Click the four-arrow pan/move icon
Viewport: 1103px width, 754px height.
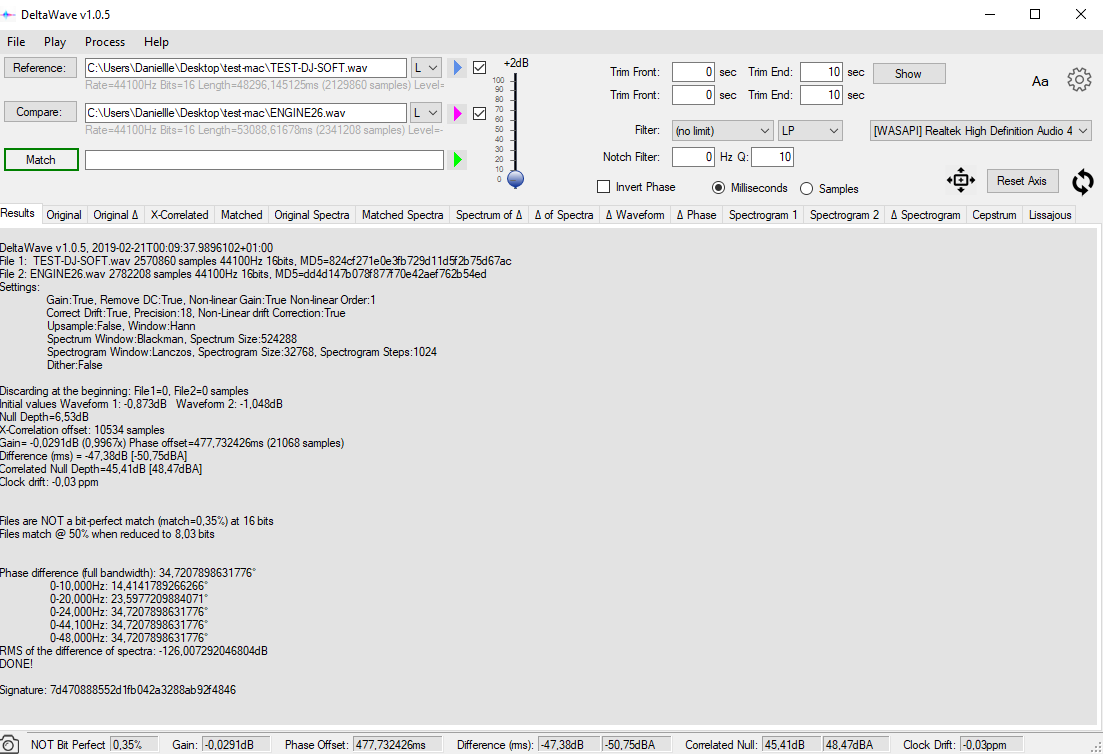[960, 181]
